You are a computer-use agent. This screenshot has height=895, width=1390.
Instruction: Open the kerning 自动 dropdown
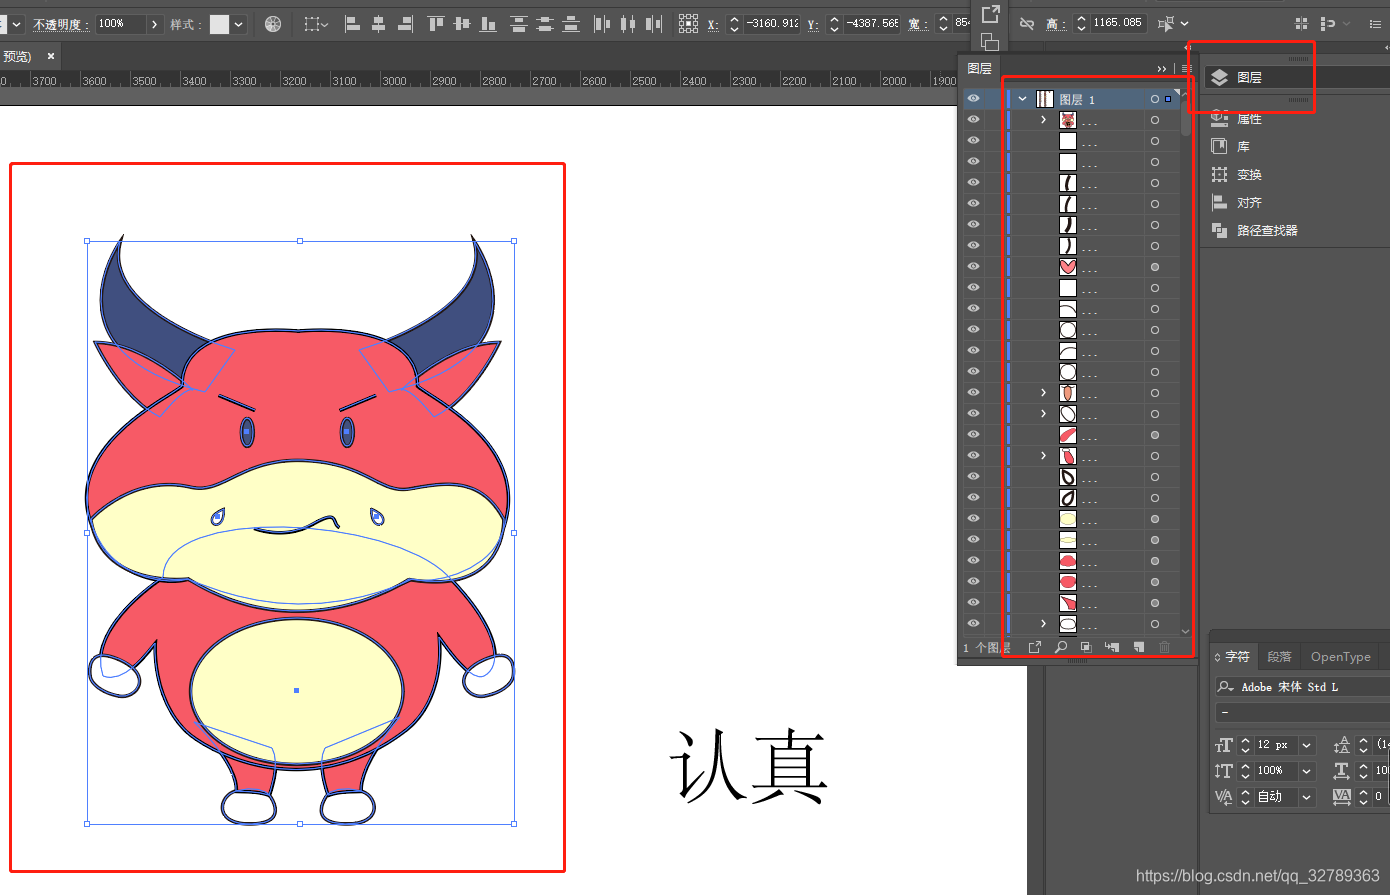[x=1306, y=797]
